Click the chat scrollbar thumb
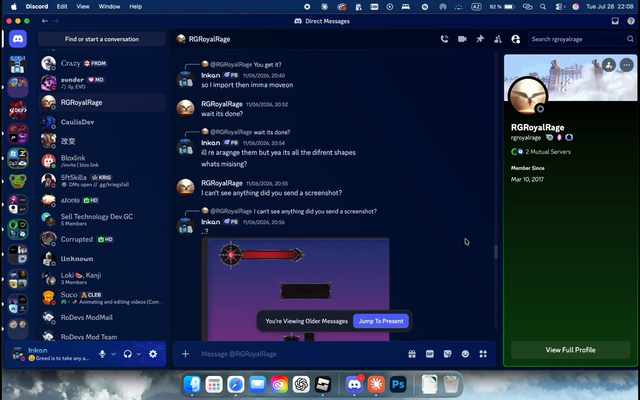Screen dimensions: 640x400 [496, 252]
